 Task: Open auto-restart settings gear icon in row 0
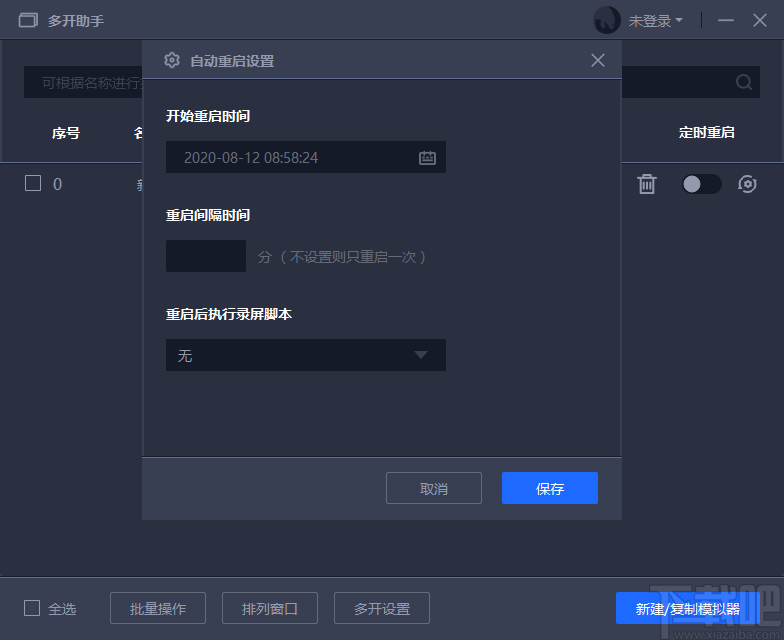[747, 184]
